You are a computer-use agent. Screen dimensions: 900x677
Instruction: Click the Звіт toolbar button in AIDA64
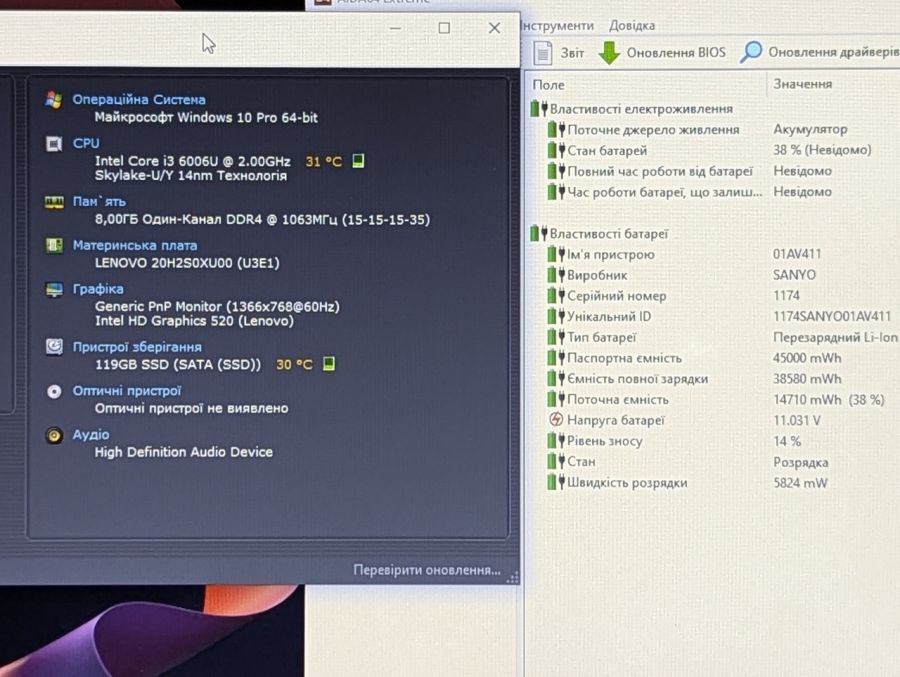pos(558,53)
